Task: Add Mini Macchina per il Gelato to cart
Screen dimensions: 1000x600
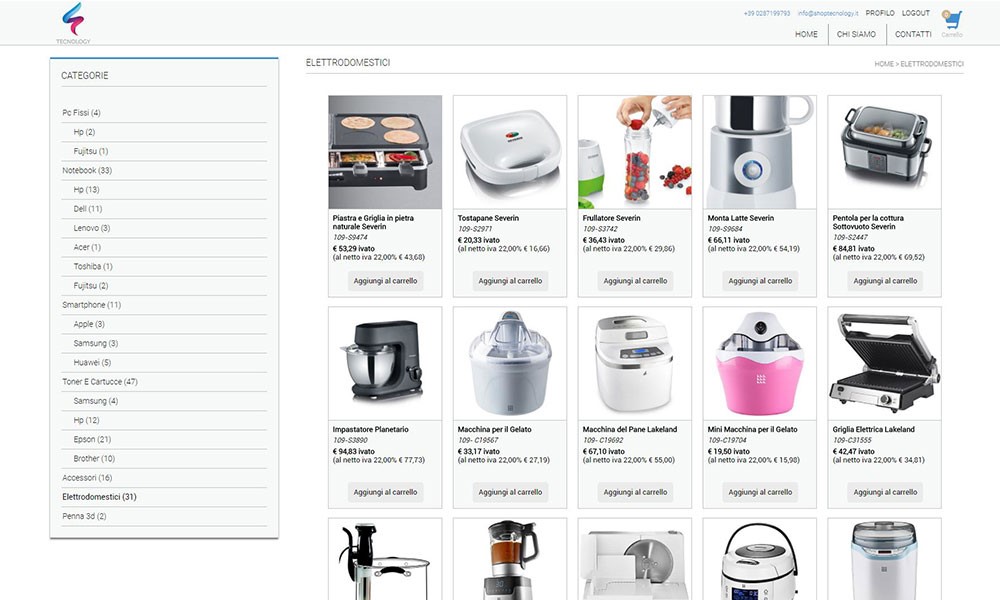Action: (x=760, y=492)
